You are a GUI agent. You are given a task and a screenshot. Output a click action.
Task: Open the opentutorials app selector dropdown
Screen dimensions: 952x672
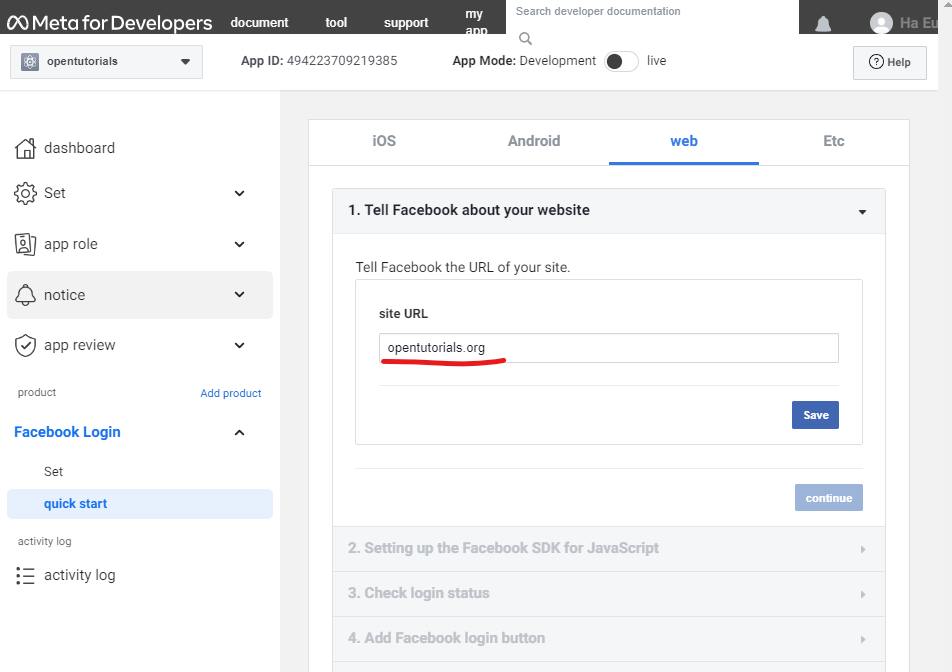(106, 62)
